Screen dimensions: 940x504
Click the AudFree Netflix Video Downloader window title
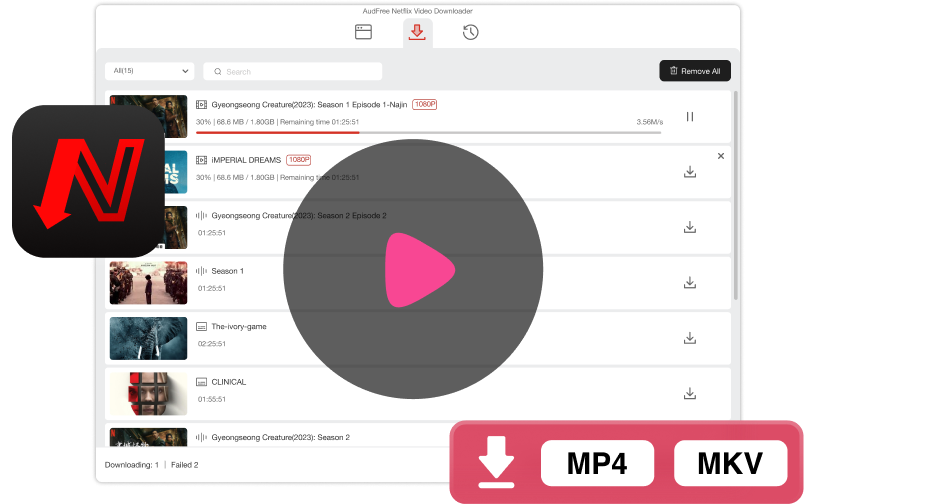[417, 11]
